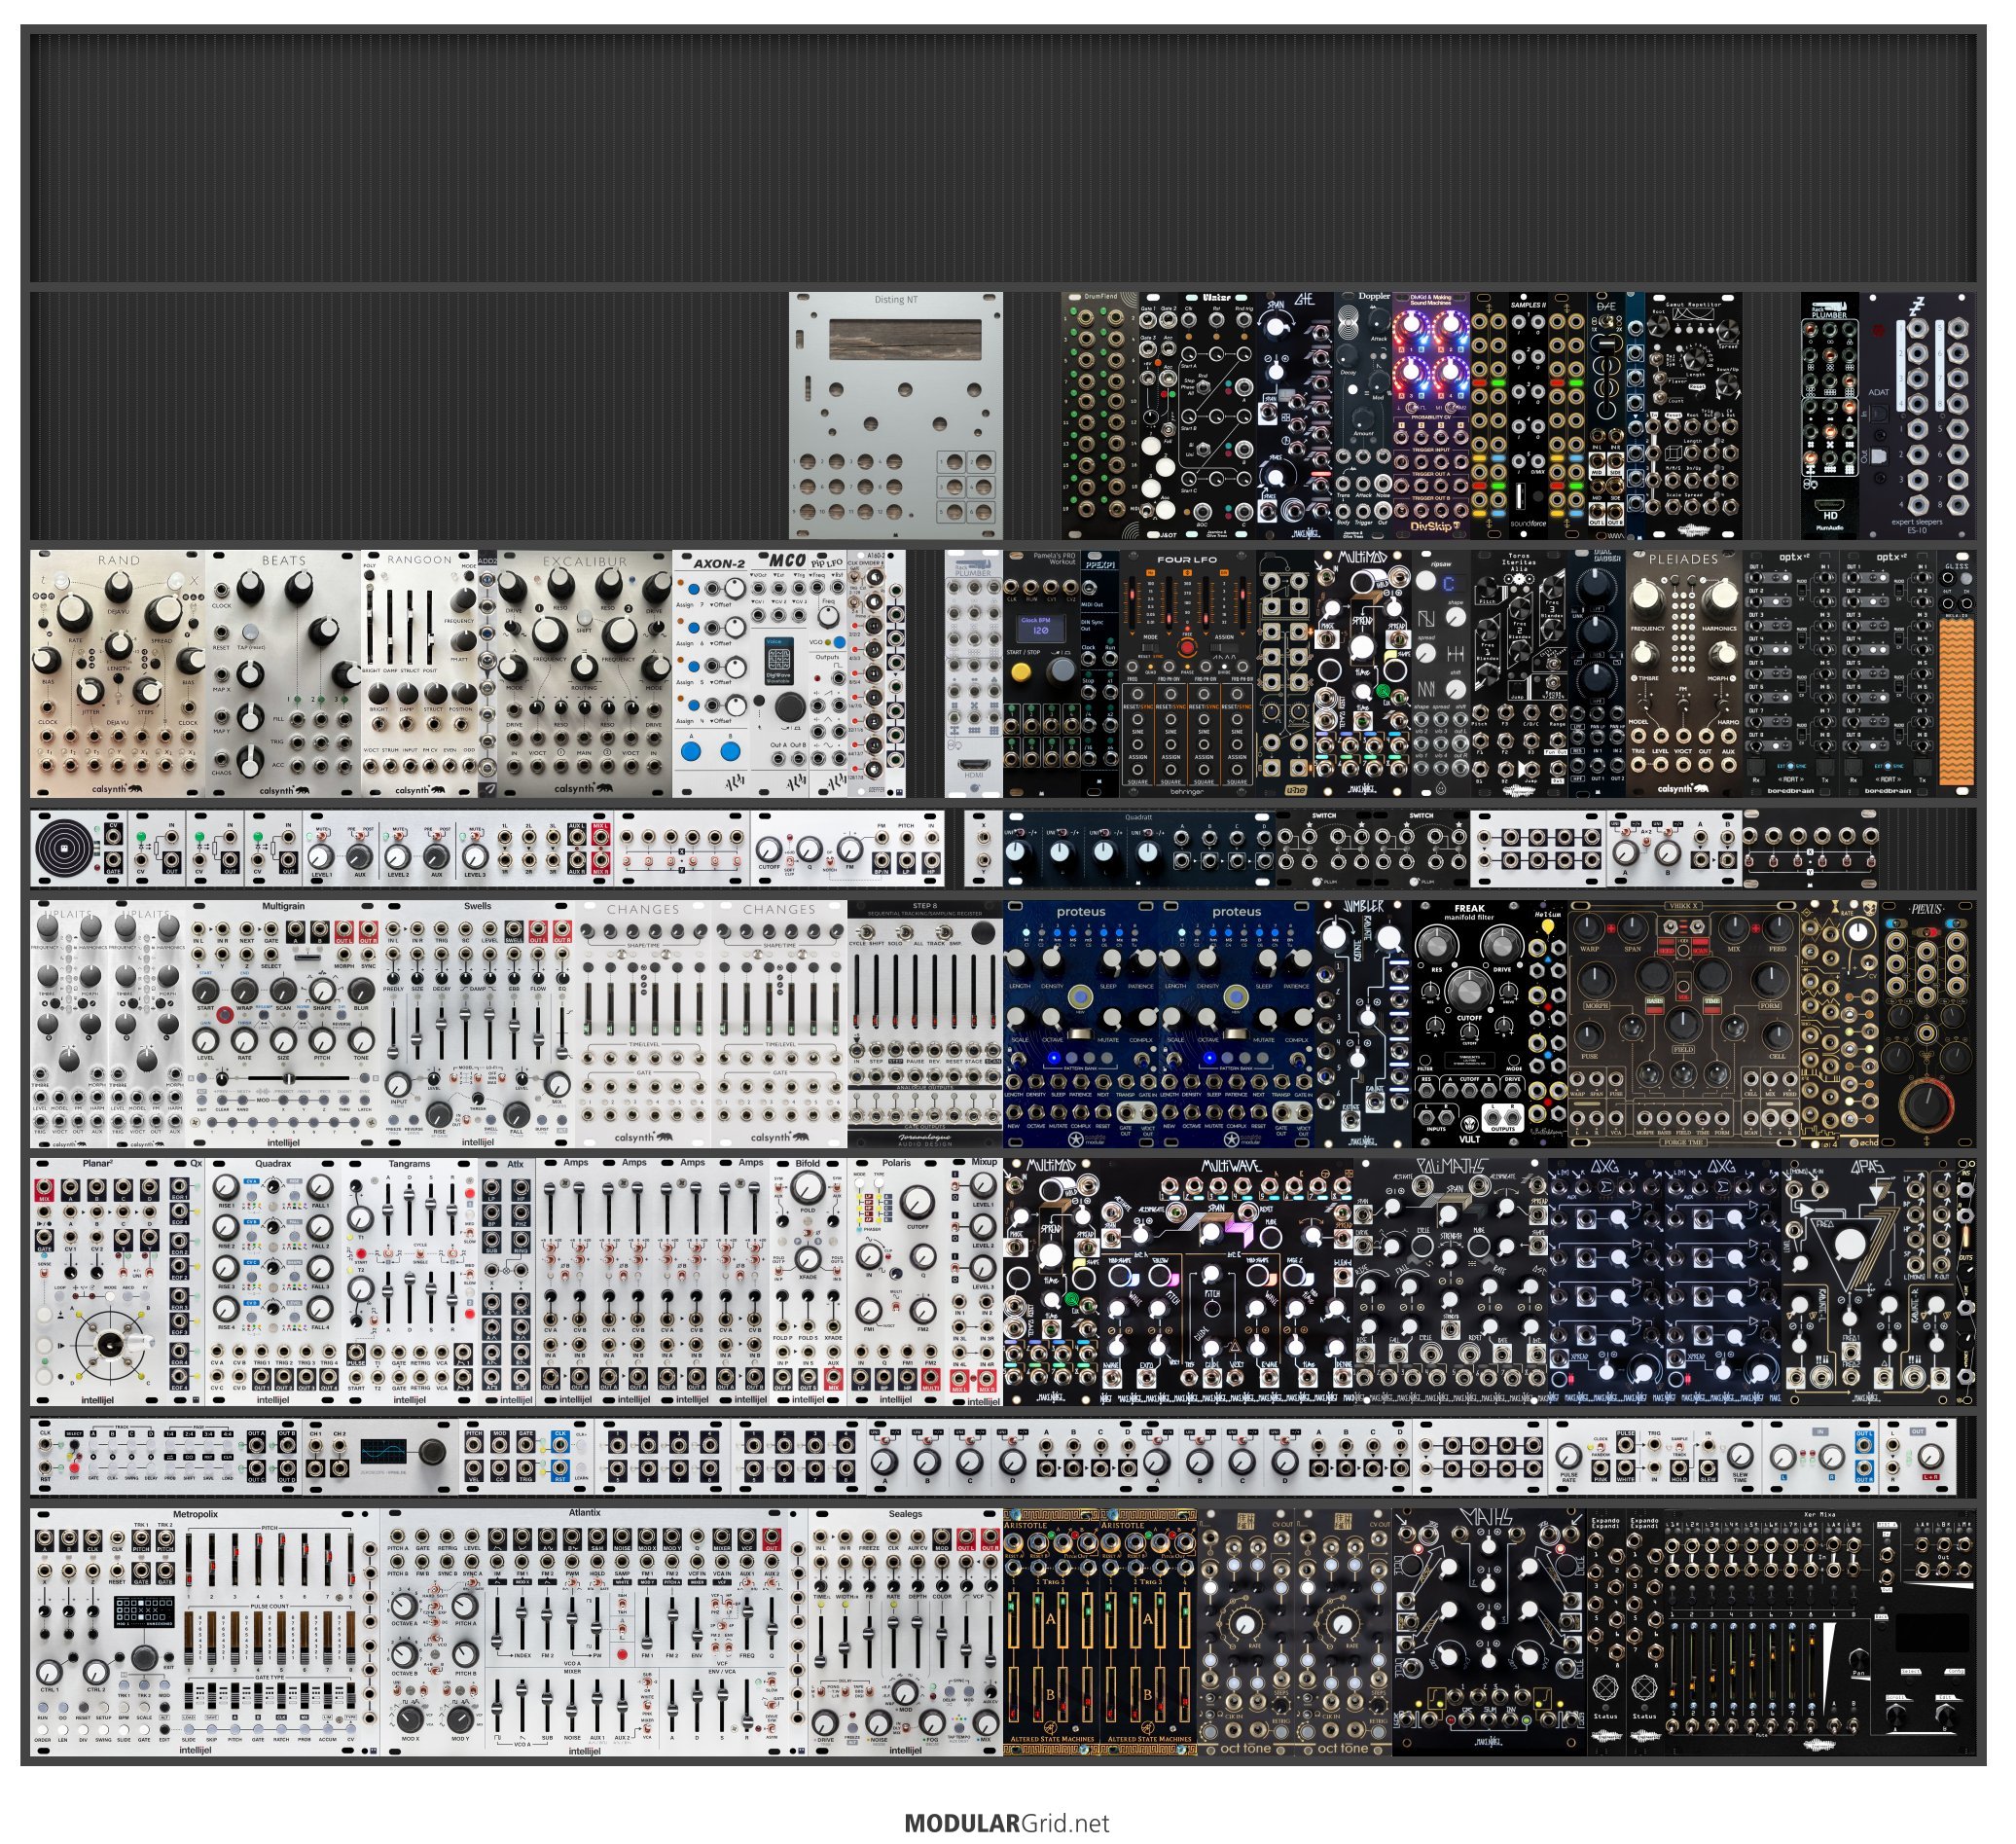Open the MODULARGrid.net link at the bottom
2016x1844 pixels.
coord(1007,1823)
